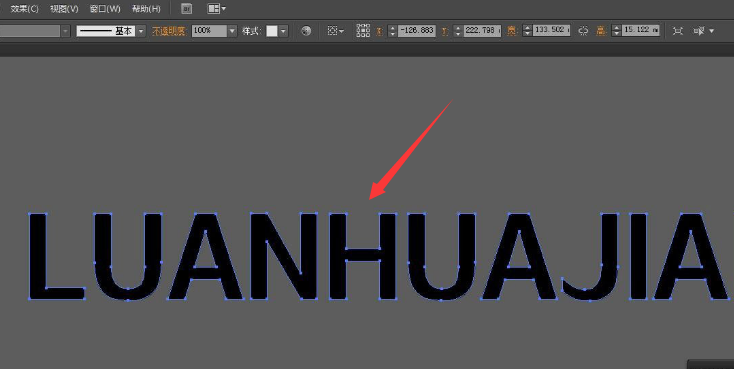Open the 视图(V) menu
734x369 pixels.
pyautogui.click(x=64, y=8)
